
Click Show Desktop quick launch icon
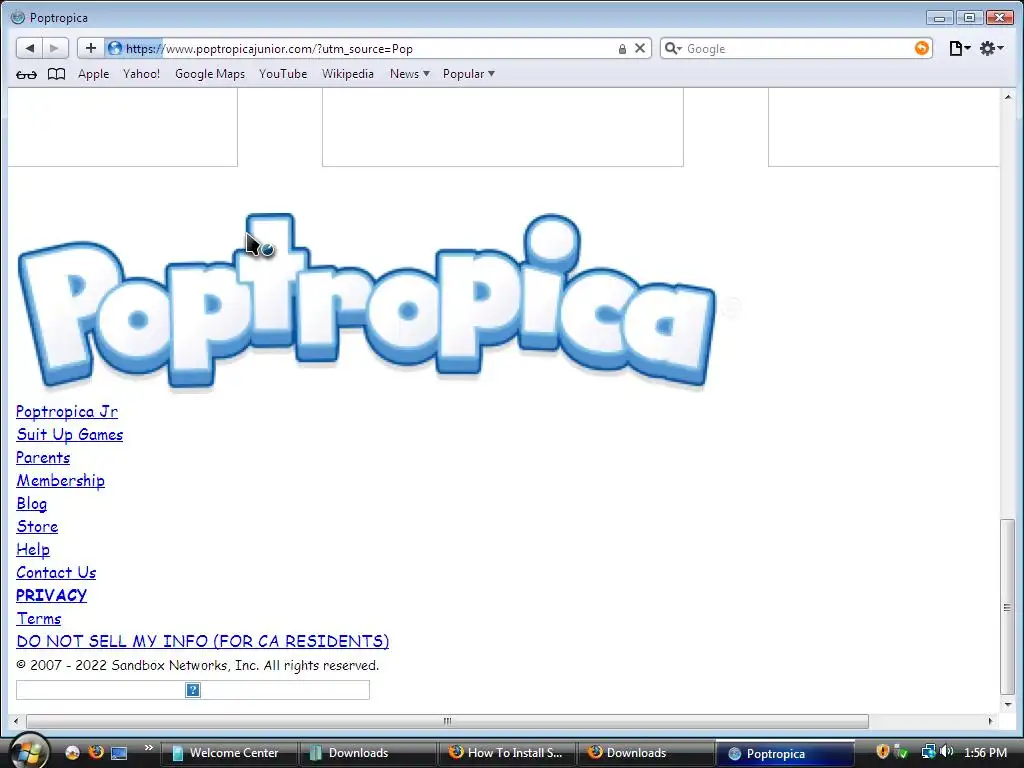[119, 753]
